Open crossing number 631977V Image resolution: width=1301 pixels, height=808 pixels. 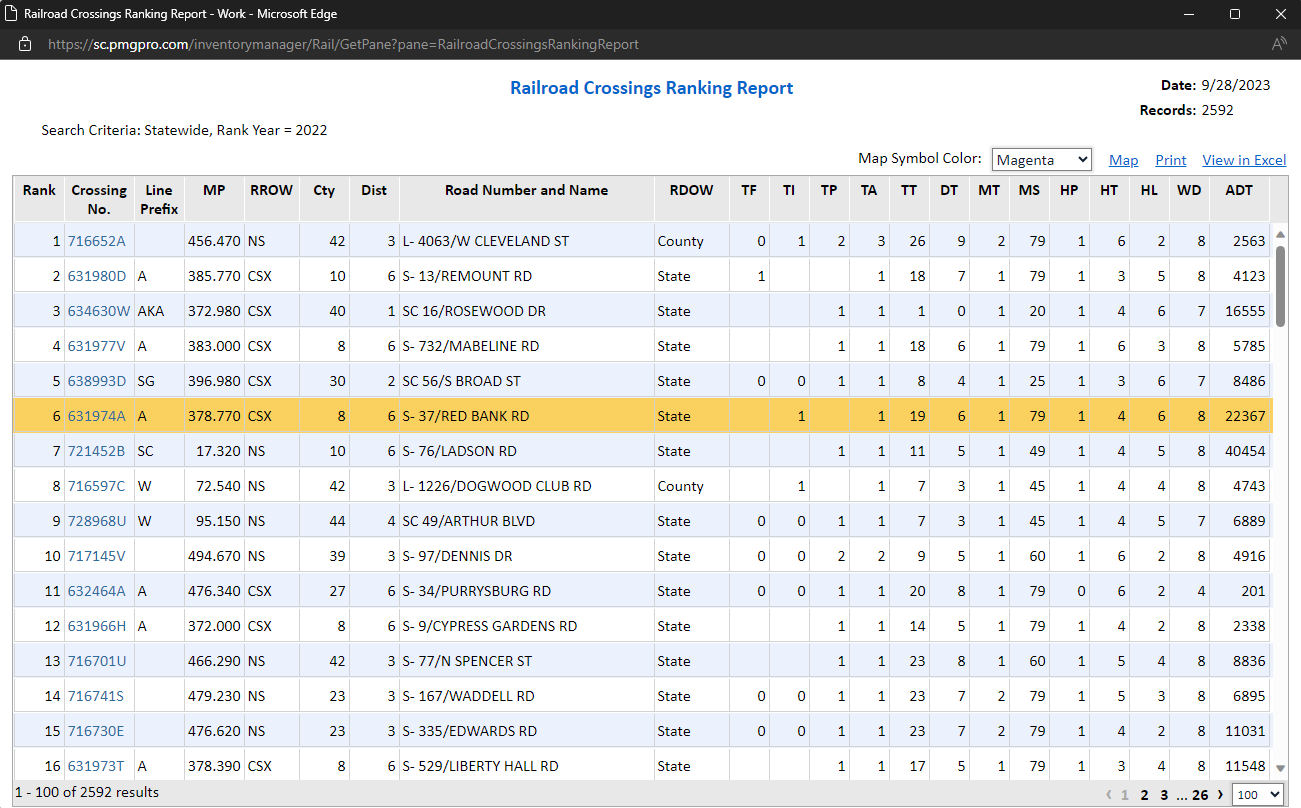[x=97, y=346]
